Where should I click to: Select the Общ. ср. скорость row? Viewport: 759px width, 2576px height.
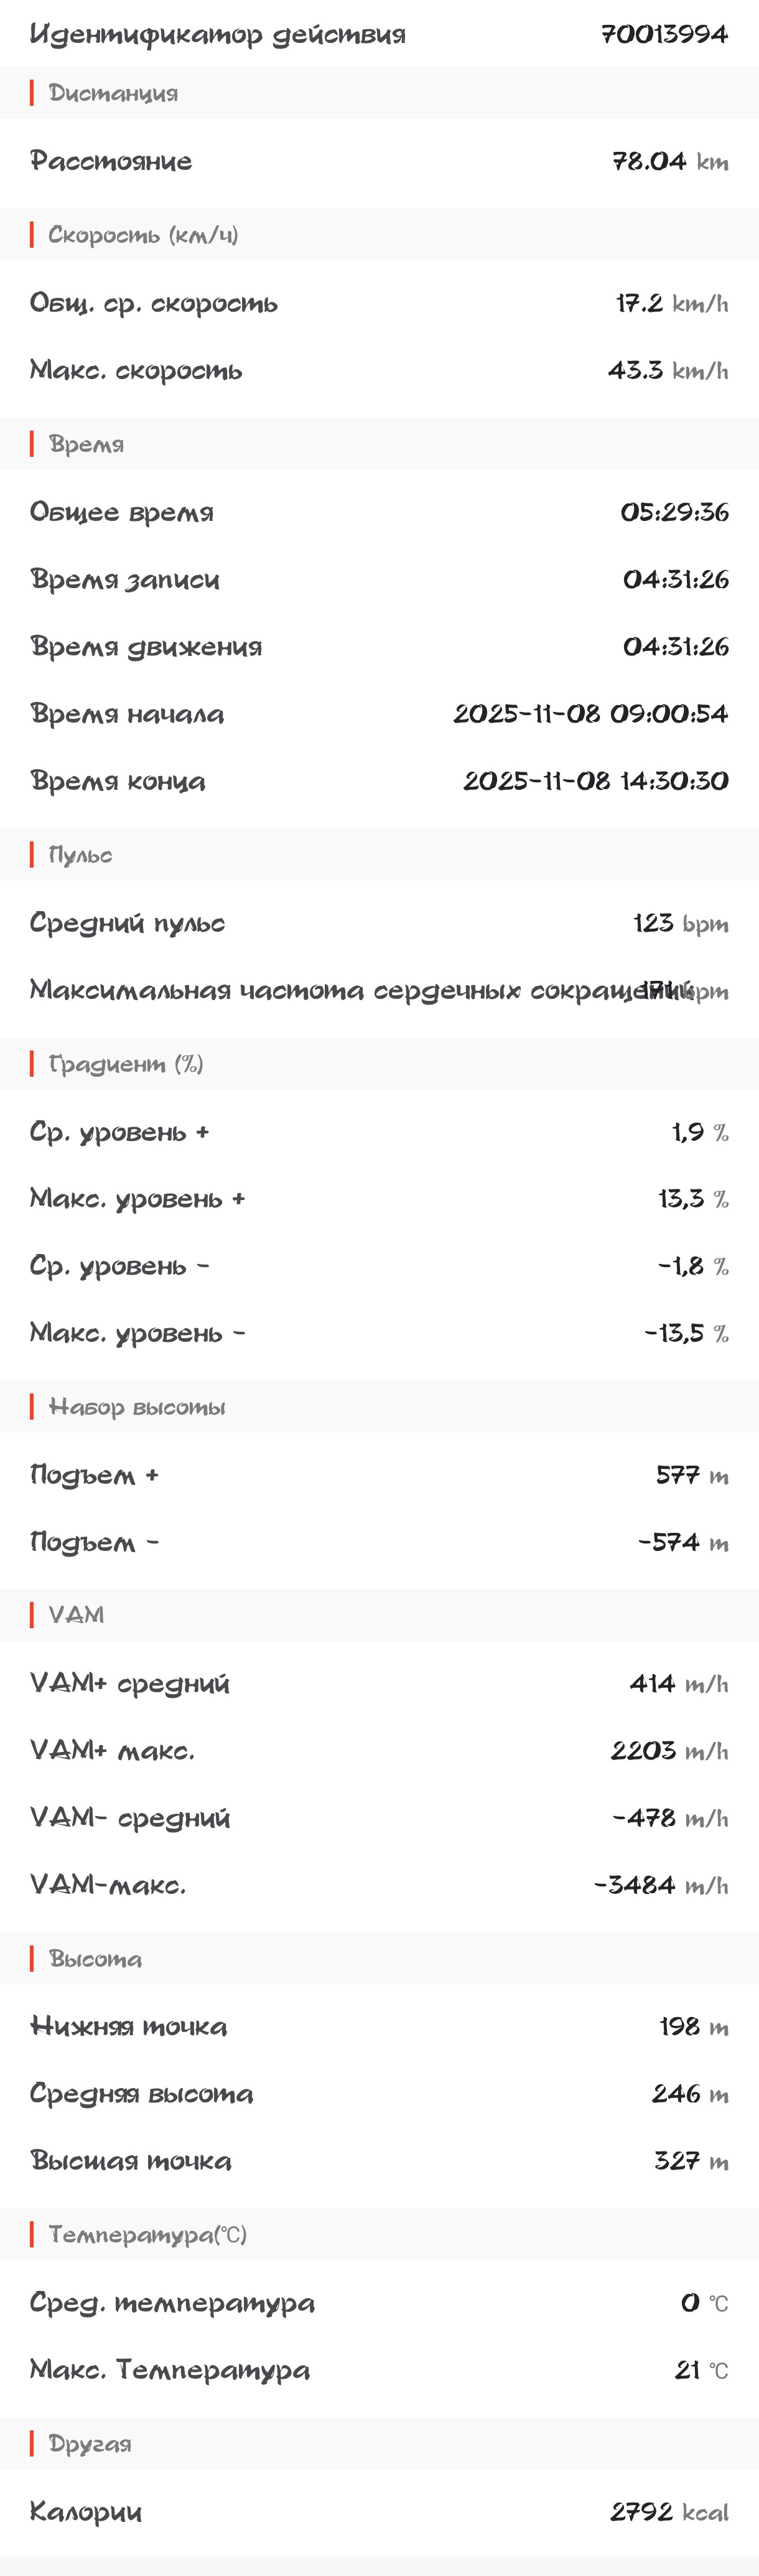point(379,303)
